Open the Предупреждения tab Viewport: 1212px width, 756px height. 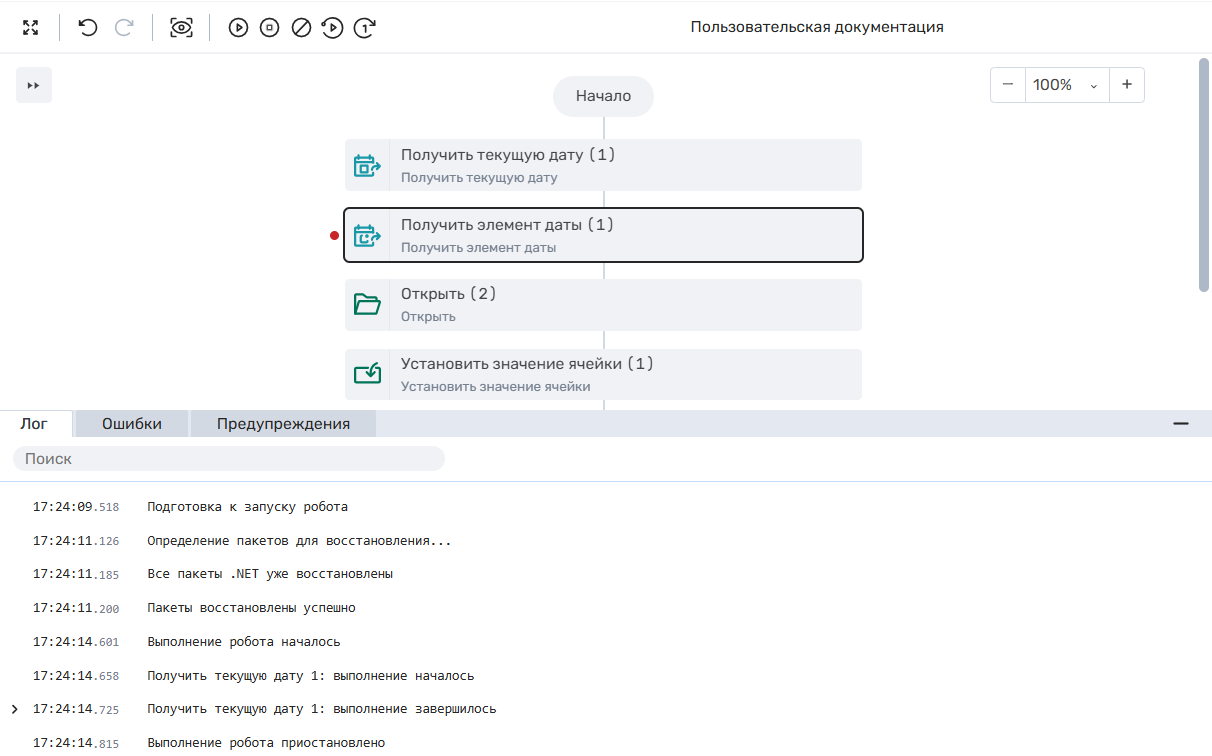point(283,424)
